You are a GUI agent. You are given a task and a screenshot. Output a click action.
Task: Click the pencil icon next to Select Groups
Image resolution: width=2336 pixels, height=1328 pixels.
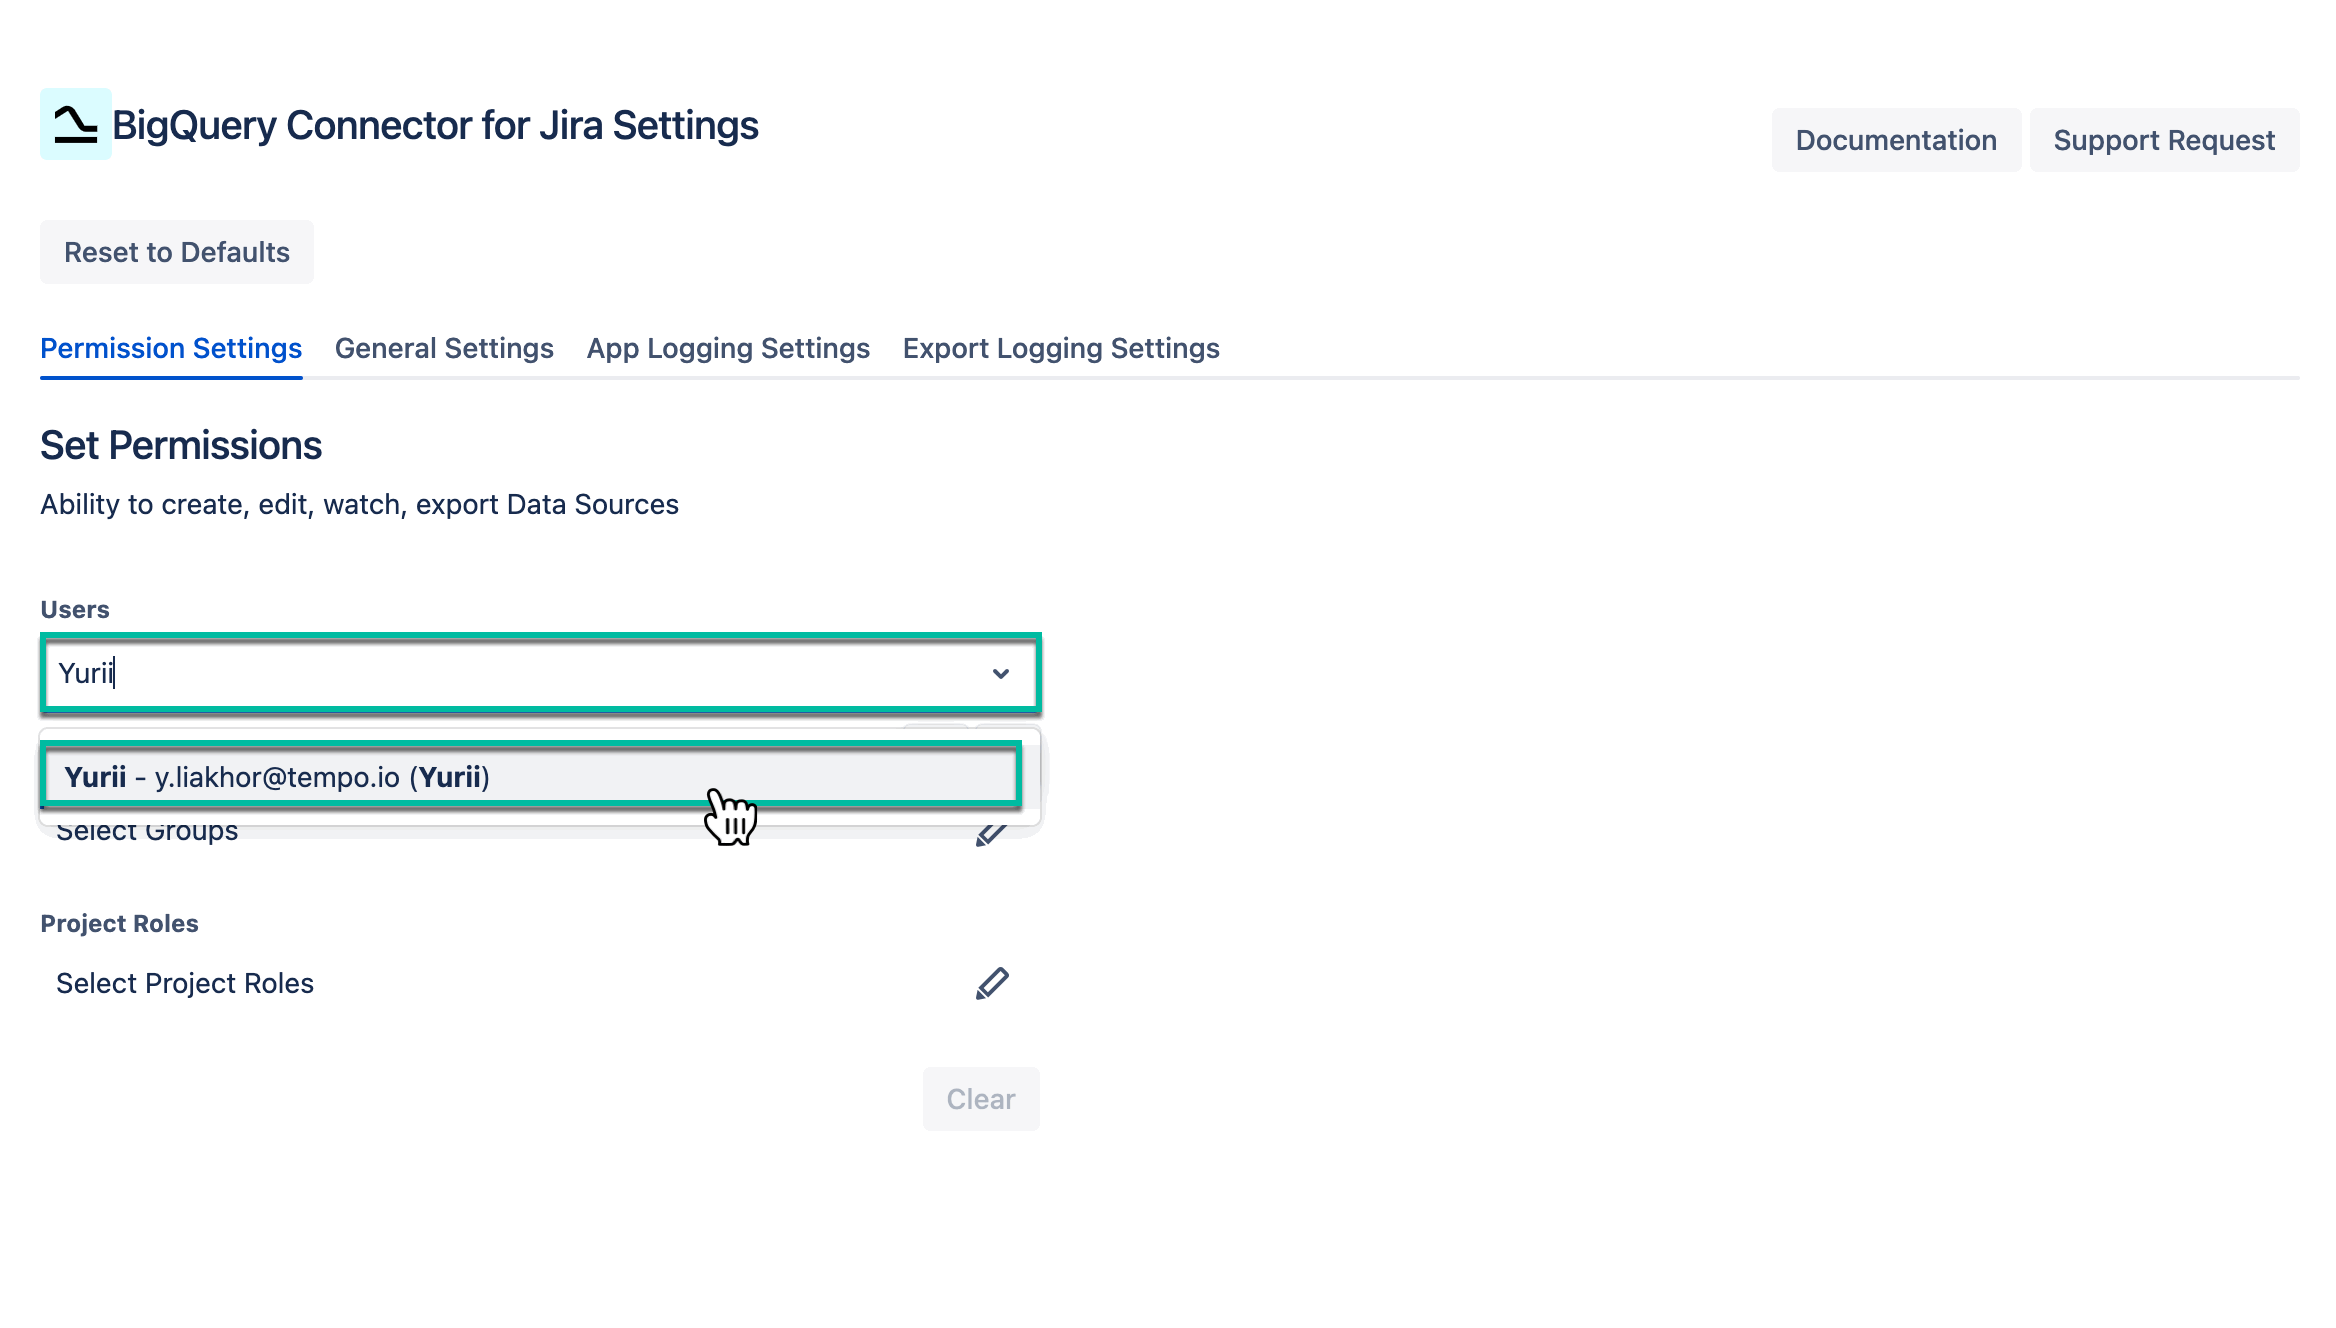[x=993, y=830]
